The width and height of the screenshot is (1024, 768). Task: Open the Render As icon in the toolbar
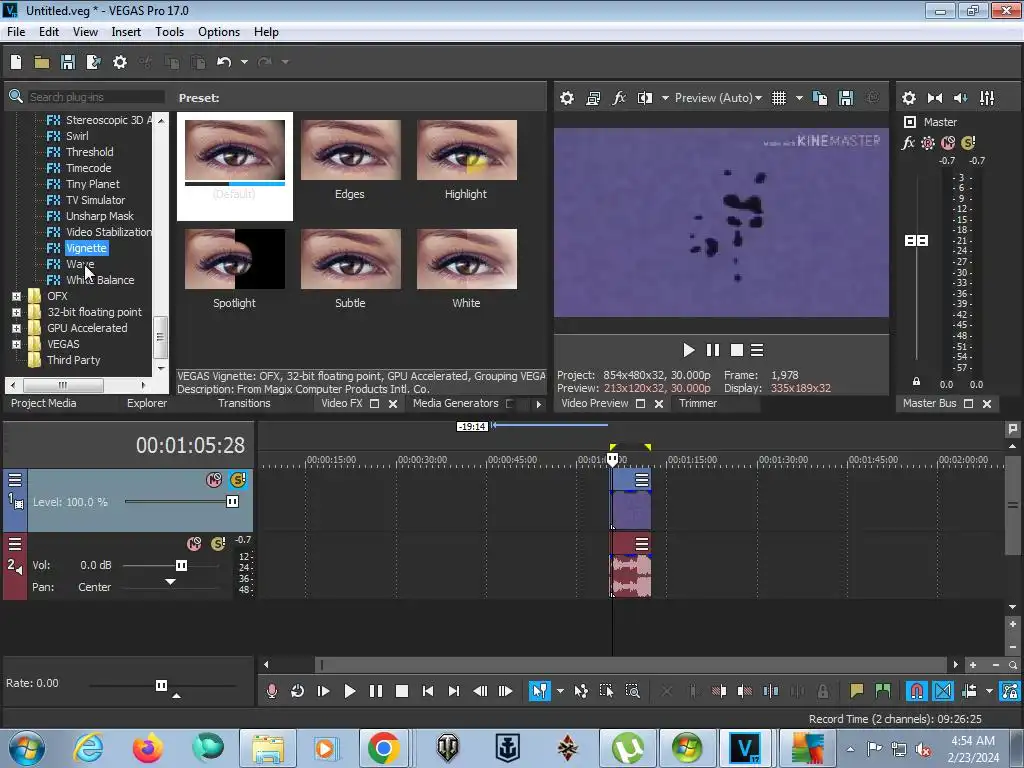pos(93,62)
